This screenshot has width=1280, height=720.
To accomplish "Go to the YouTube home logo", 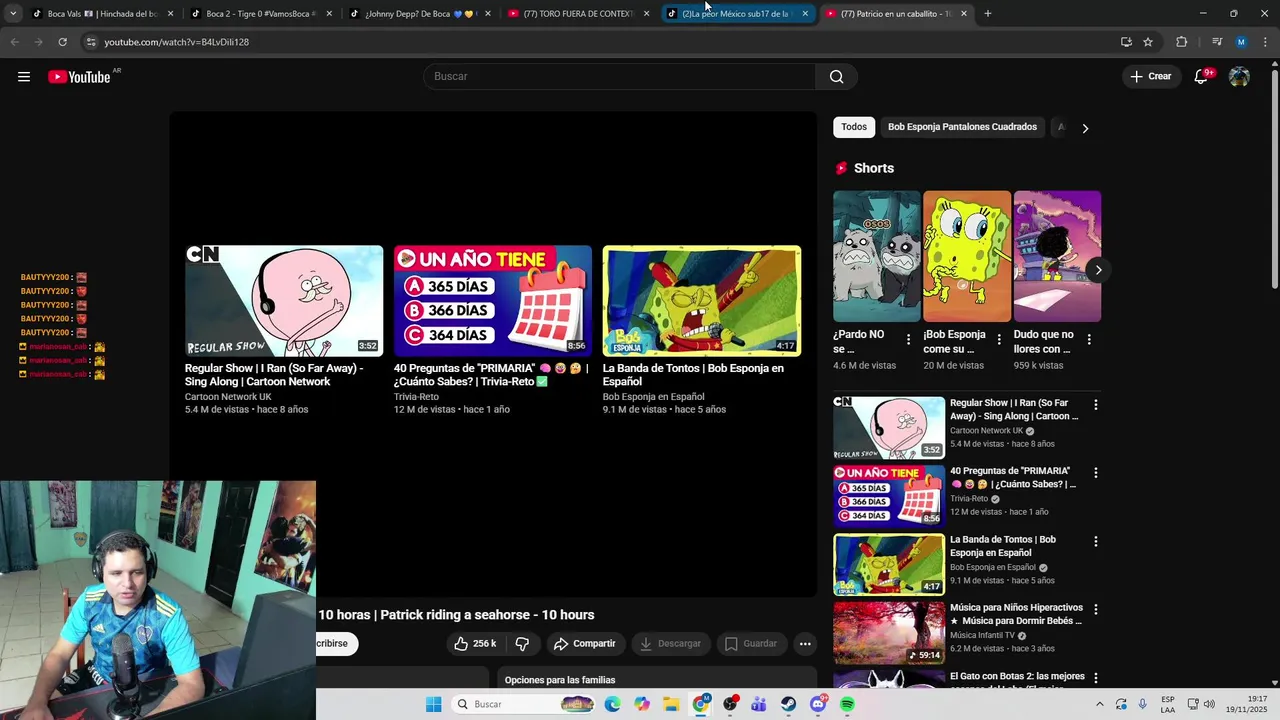I will tap(79, 77).
